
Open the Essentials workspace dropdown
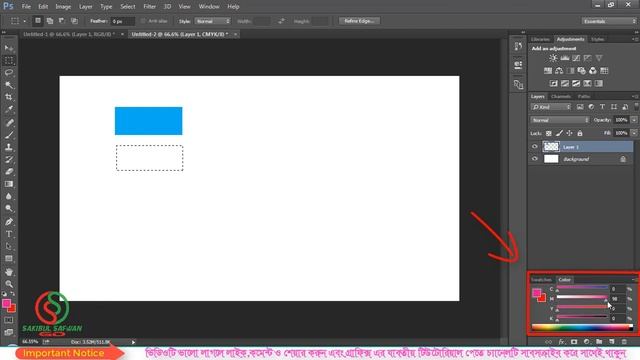point(609,21)
